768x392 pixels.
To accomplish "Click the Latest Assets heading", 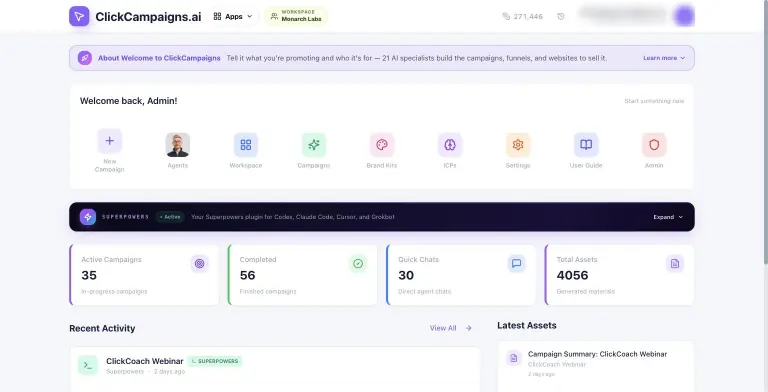I will tap(527, 325).
